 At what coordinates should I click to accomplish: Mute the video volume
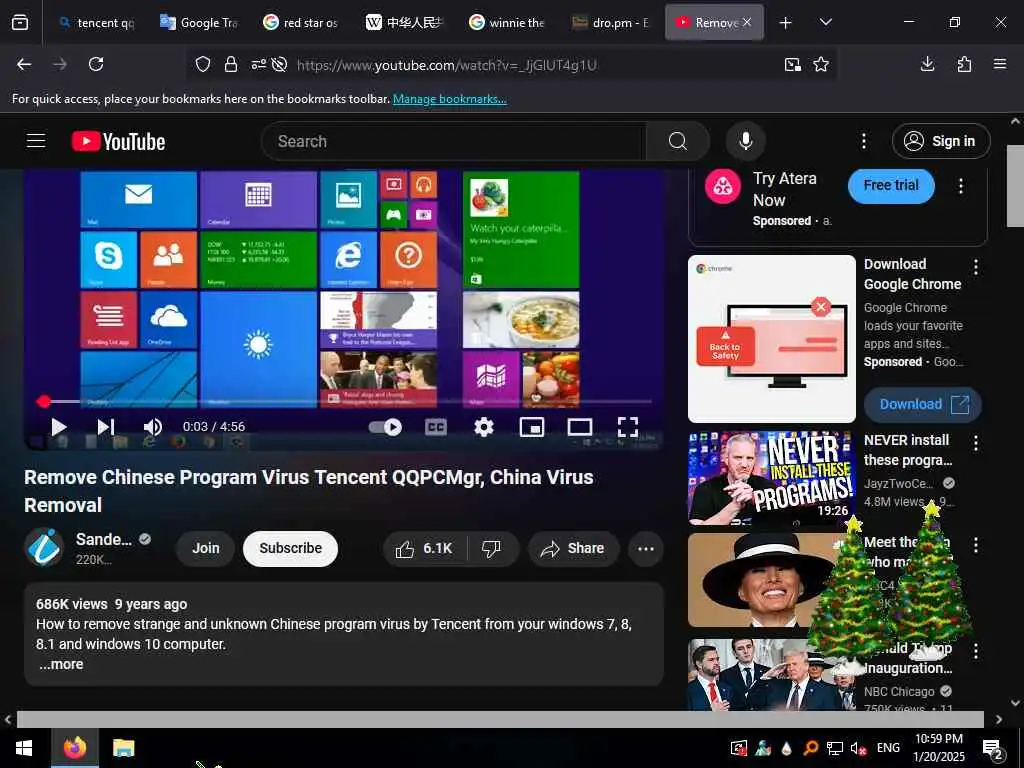152,427
